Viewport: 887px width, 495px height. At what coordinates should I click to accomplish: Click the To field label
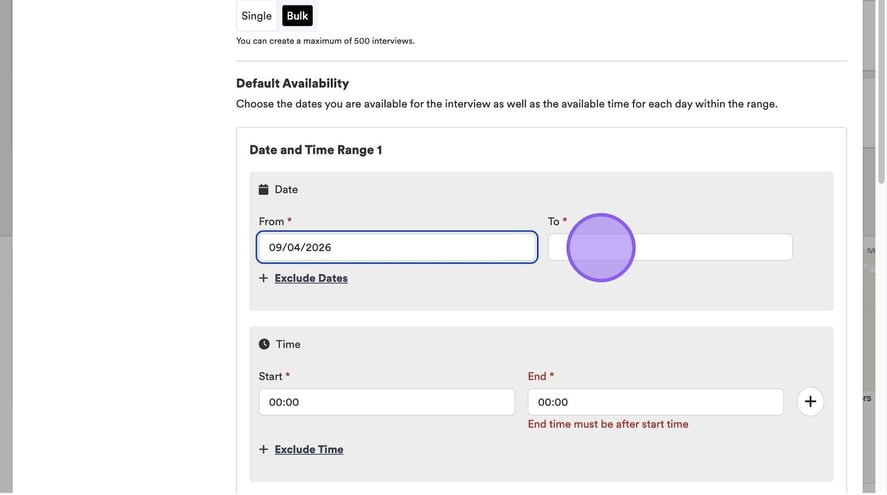[553, 222]
